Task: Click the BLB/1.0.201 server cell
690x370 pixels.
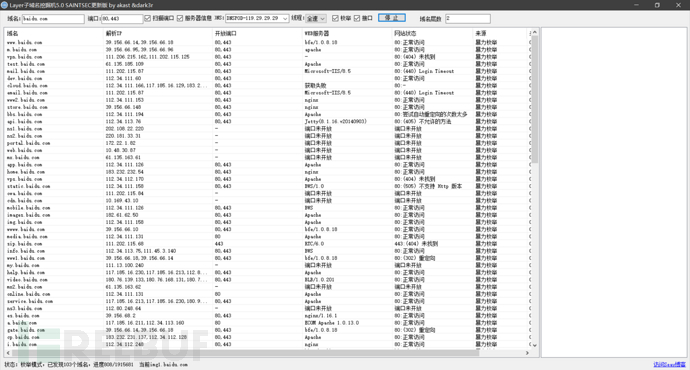Action: (x=319, y=280)
